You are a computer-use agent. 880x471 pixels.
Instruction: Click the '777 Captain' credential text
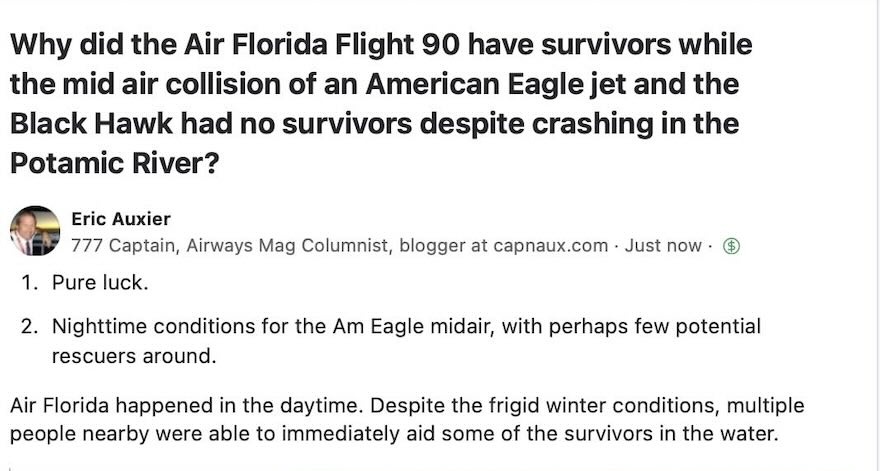coord(123,246)
